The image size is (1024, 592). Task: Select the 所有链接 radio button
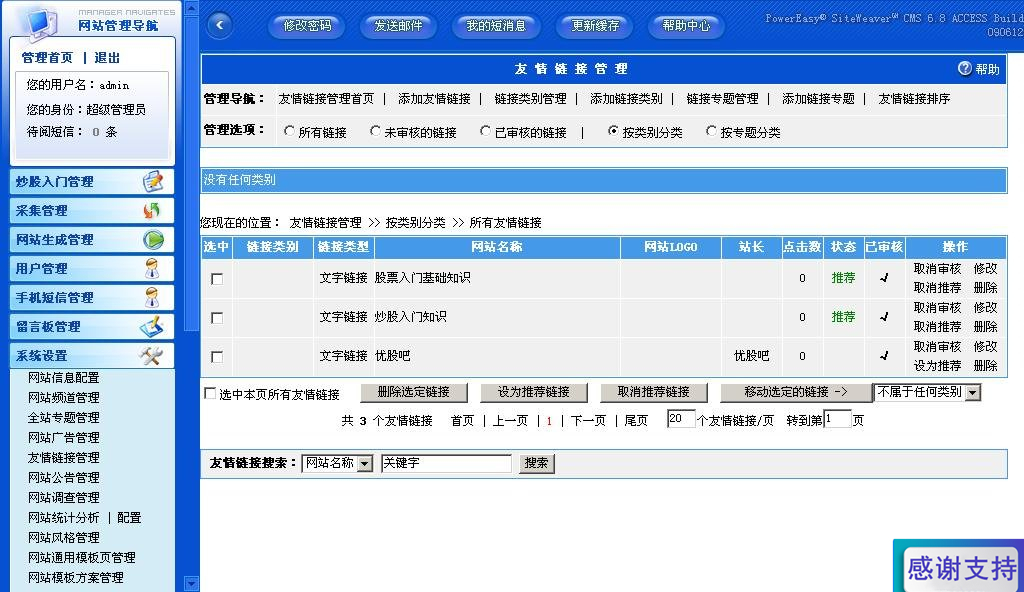coord(290,131)
